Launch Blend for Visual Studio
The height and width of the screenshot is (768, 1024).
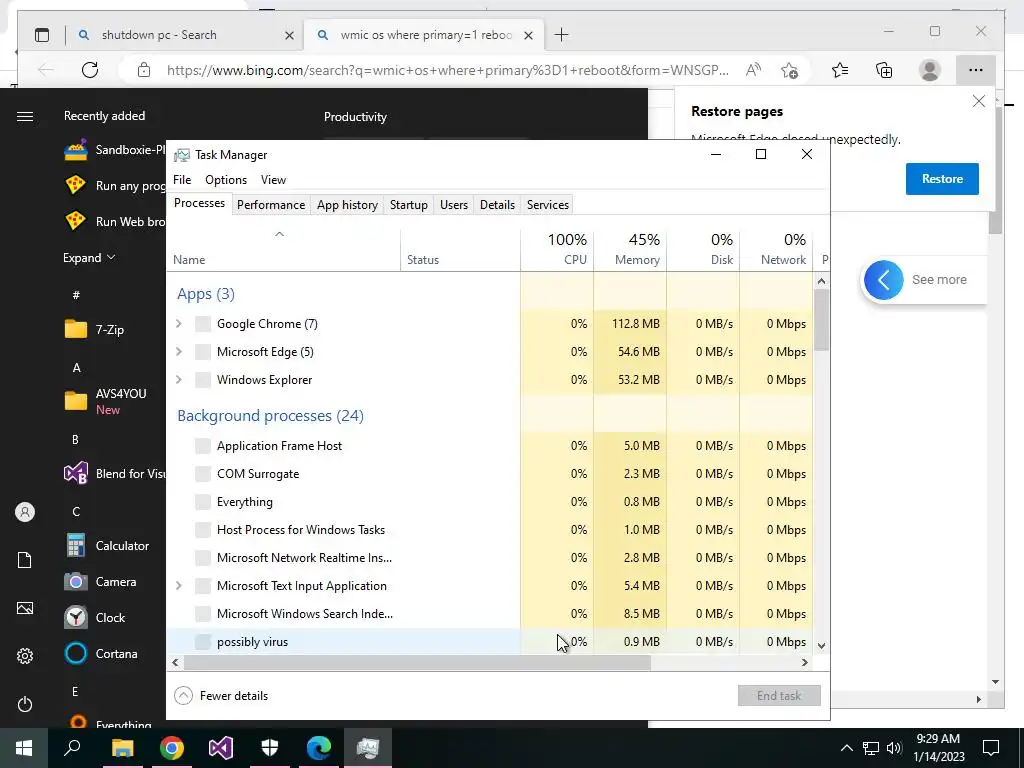tap(114, 473)
